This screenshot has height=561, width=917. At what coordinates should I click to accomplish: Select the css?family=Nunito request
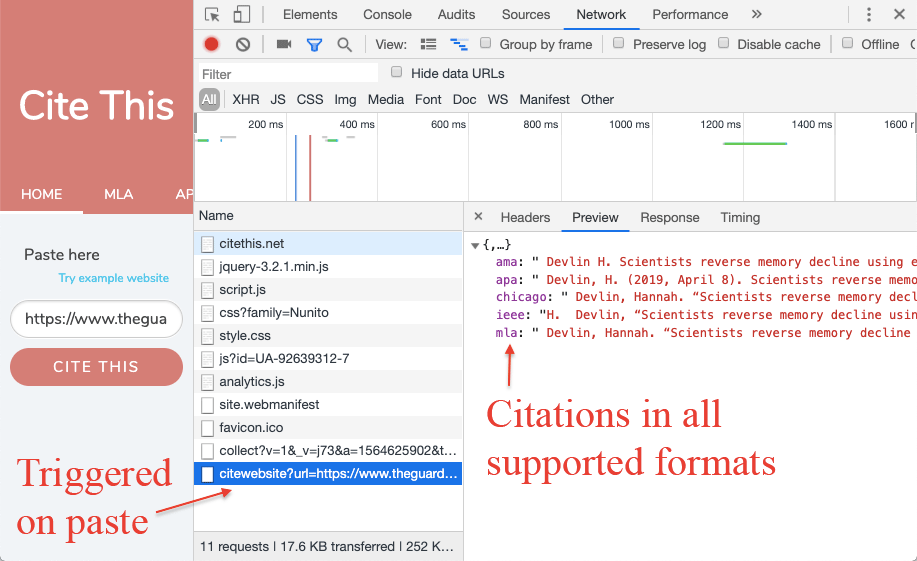(x=328, y=312)
